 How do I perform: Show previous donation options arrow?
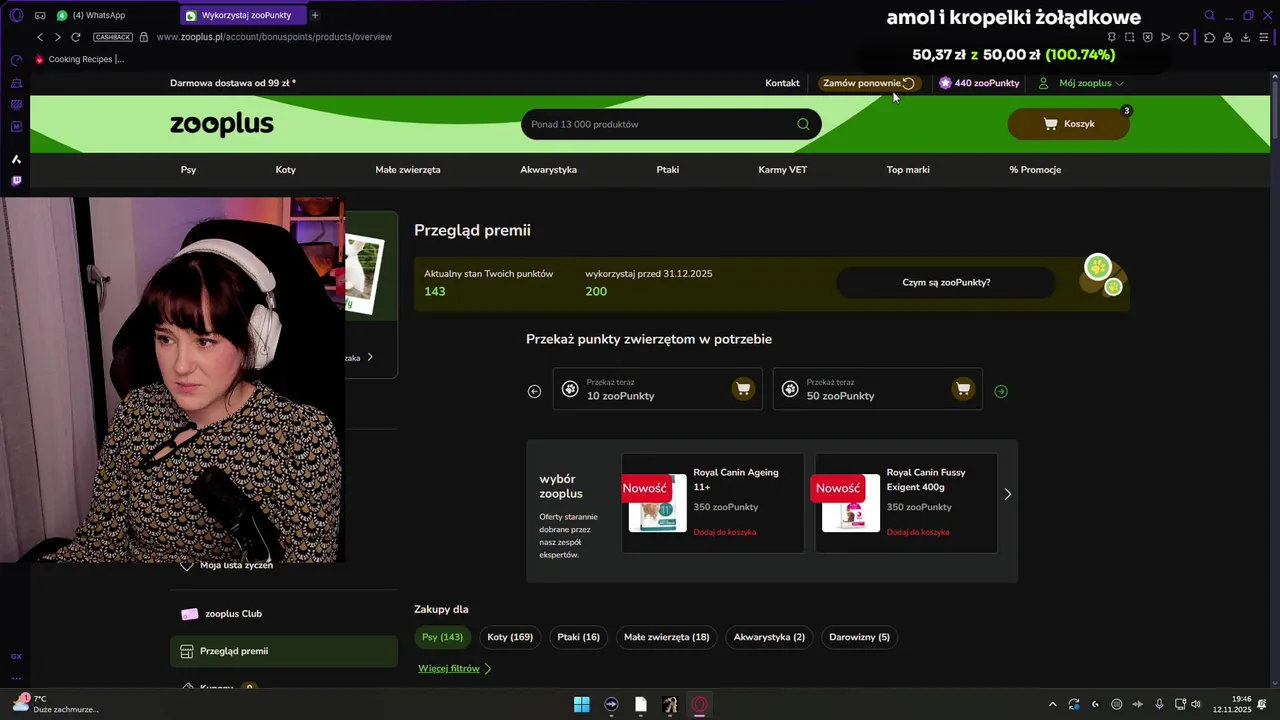[534, 391]
